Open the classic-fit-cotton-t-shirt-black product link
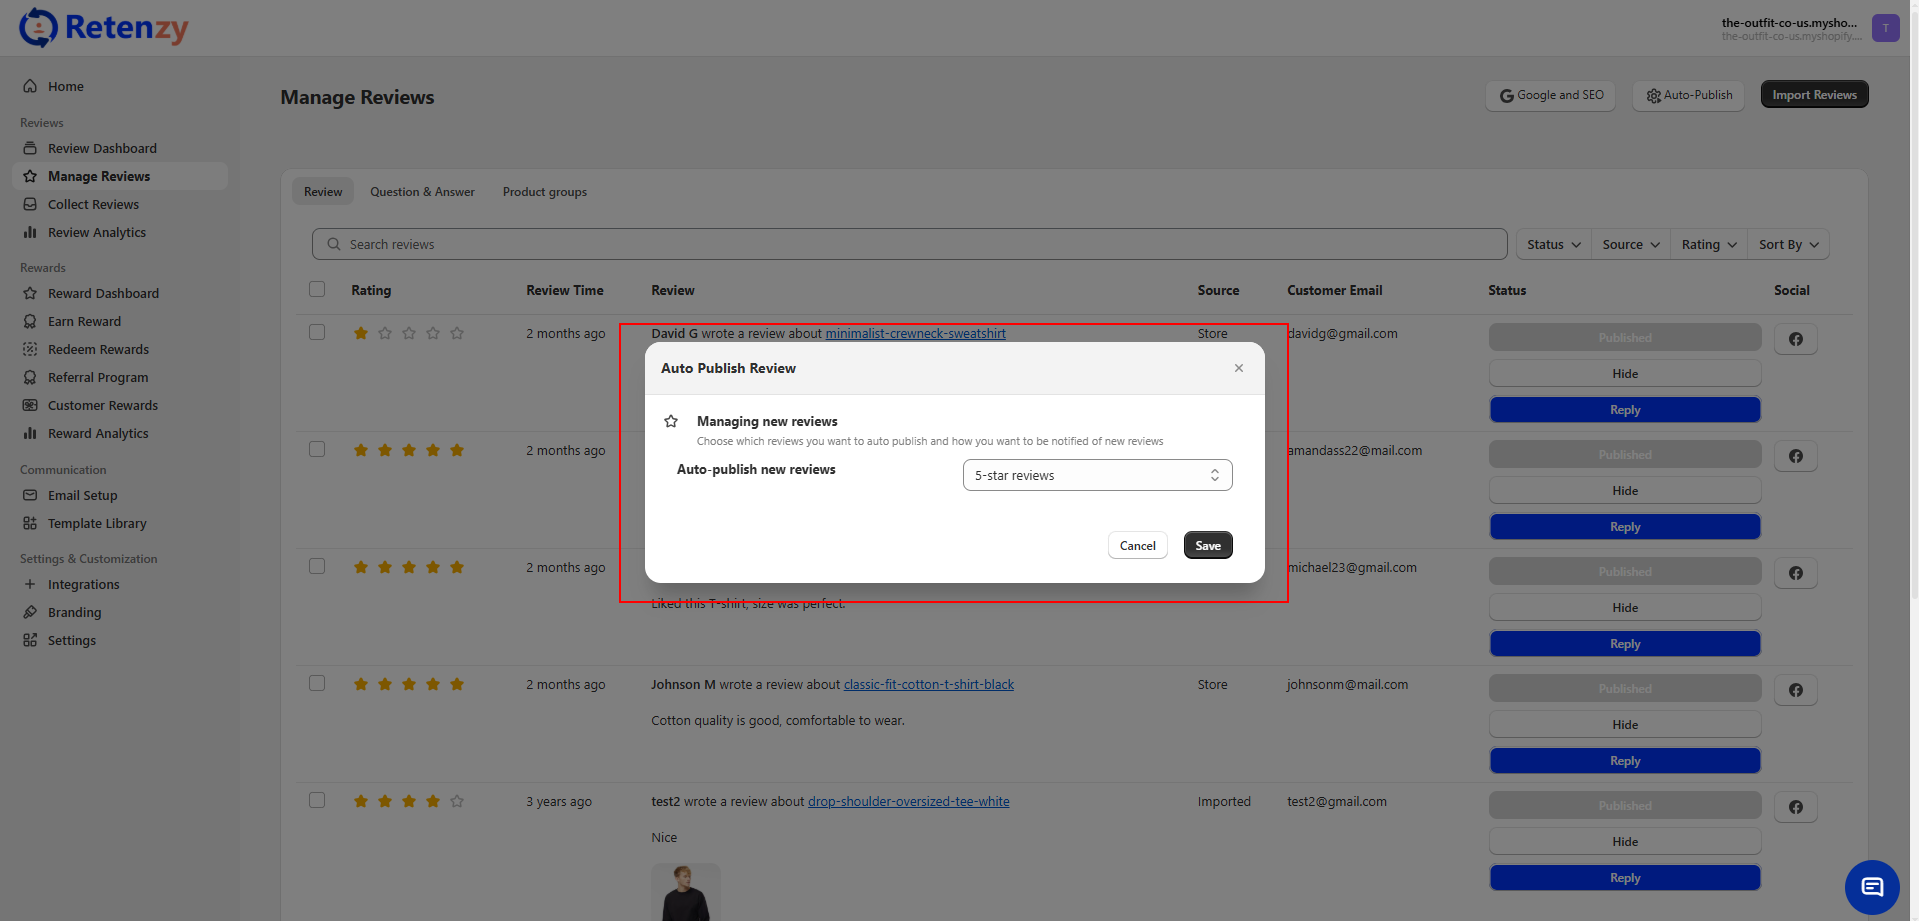The width and height of the screenshot is (1919, 921). [x=929, y=684]
